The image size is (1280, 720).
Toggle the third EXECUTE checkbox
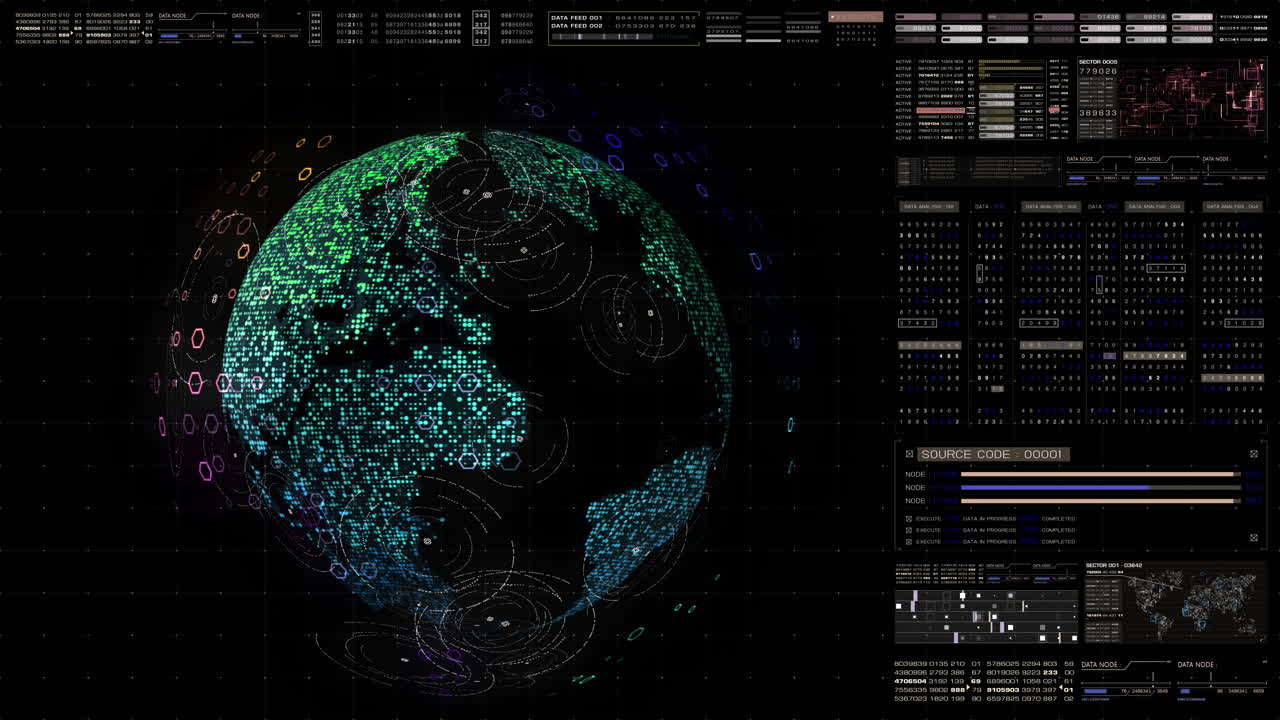coord(908,541)
